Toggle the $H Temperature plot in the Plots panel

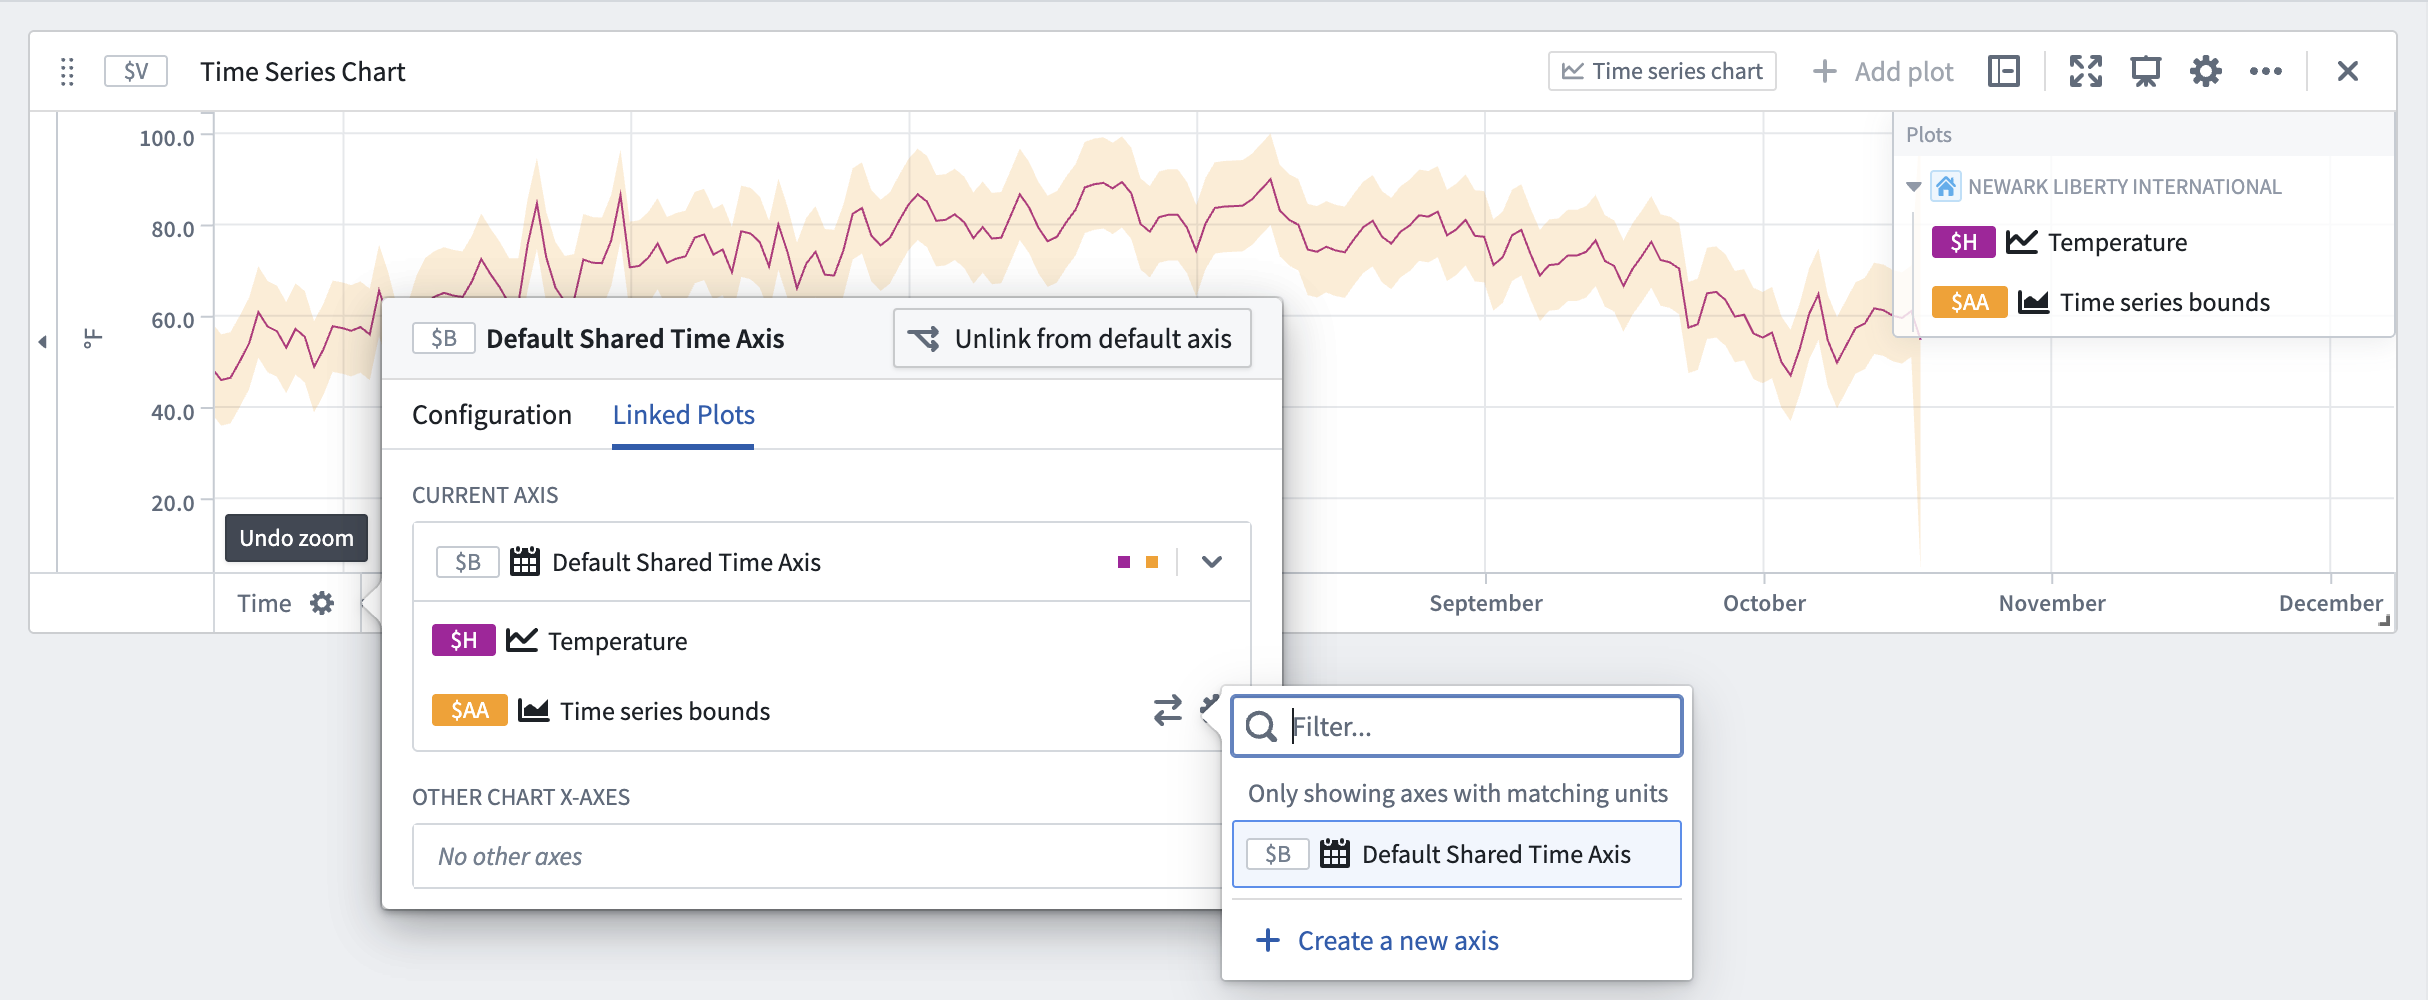click(x=1964, y=242)
